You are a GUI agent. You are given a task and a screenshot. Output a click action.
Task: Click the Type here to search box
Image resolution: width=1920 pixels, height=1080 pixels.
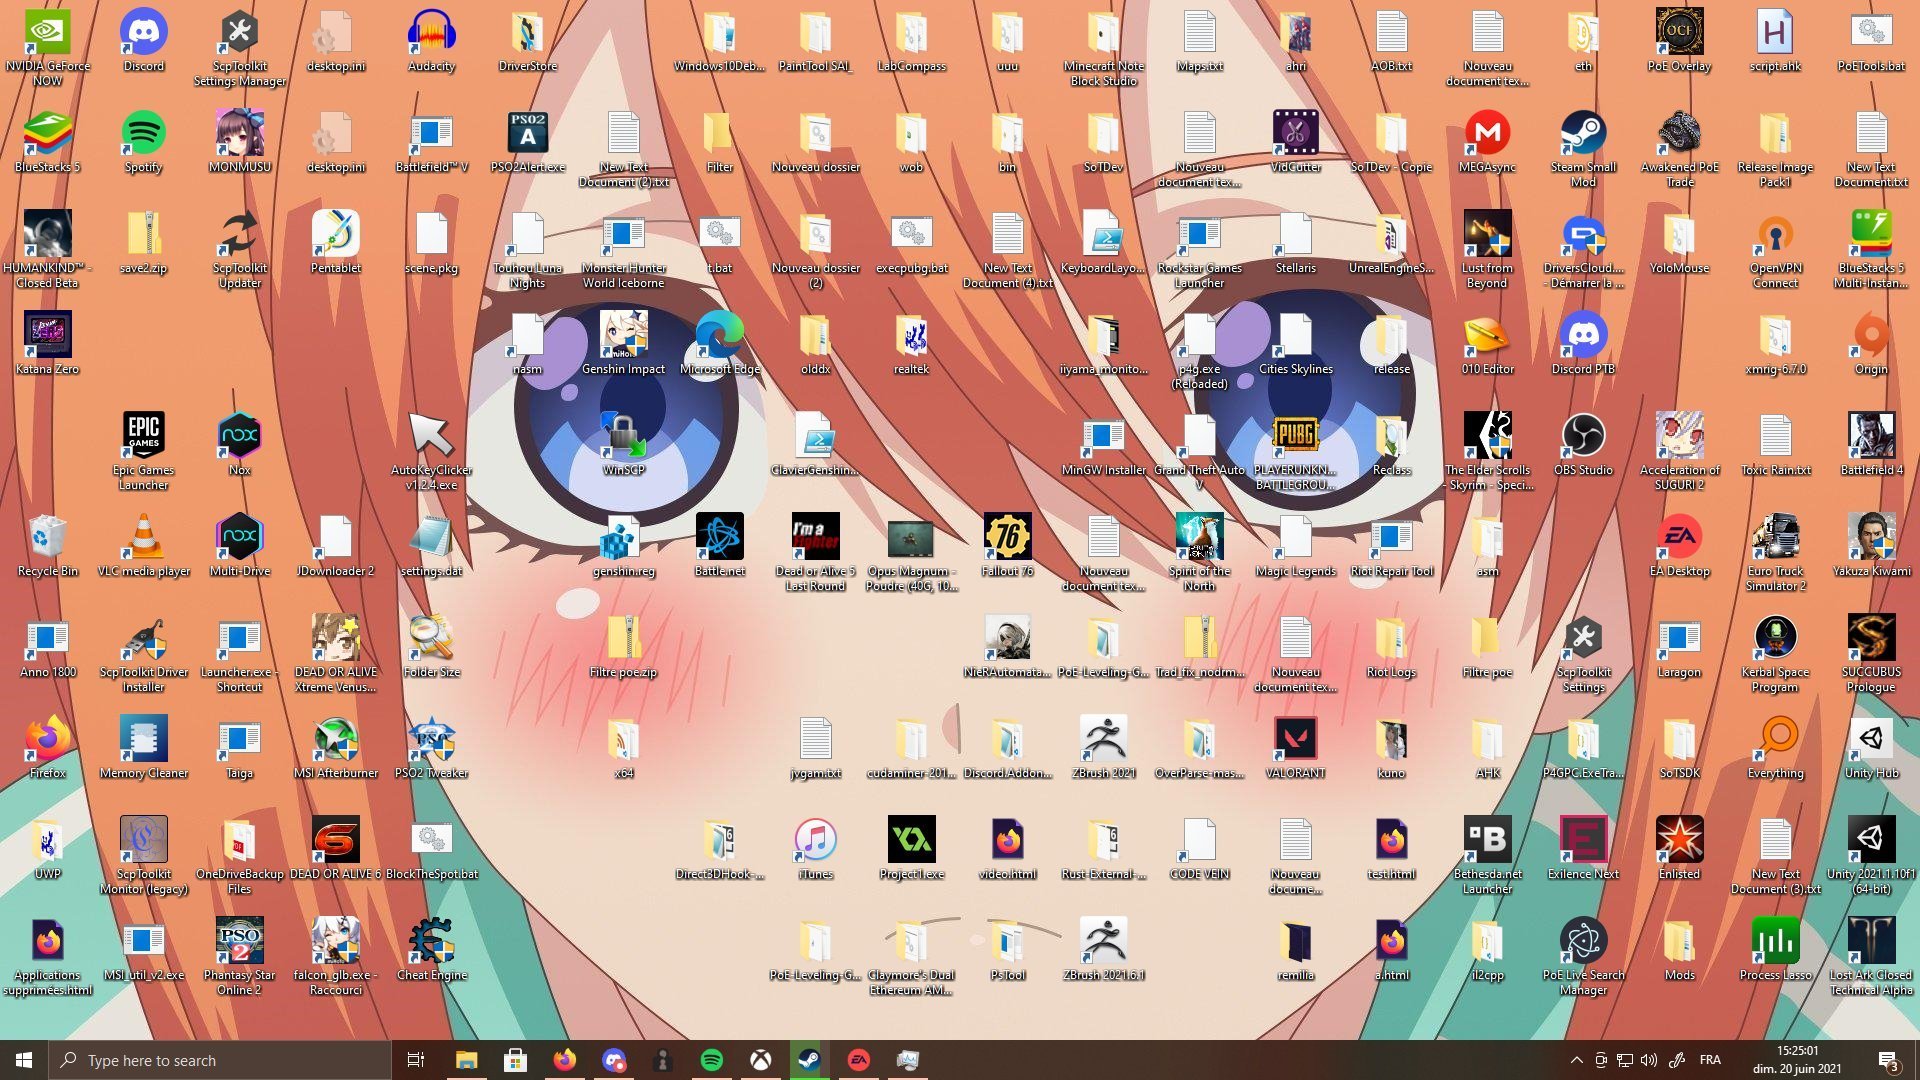[220, 1060]
